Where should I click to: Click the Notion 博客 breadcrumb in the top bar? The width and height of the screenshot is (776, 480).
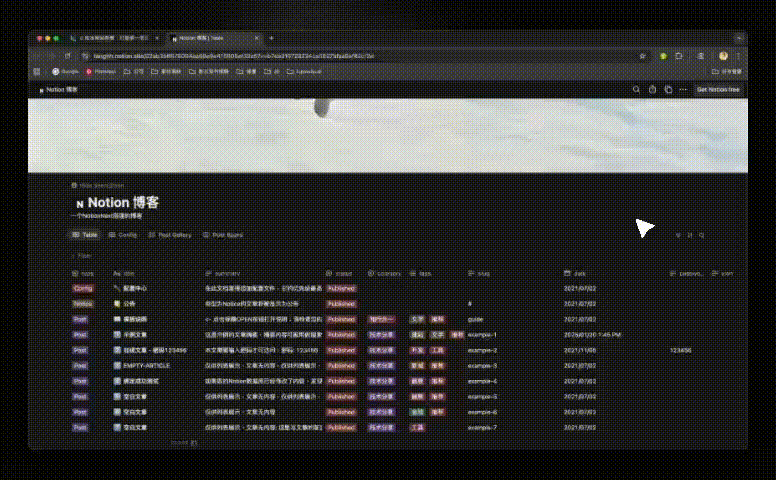click(x=58, y=90)
